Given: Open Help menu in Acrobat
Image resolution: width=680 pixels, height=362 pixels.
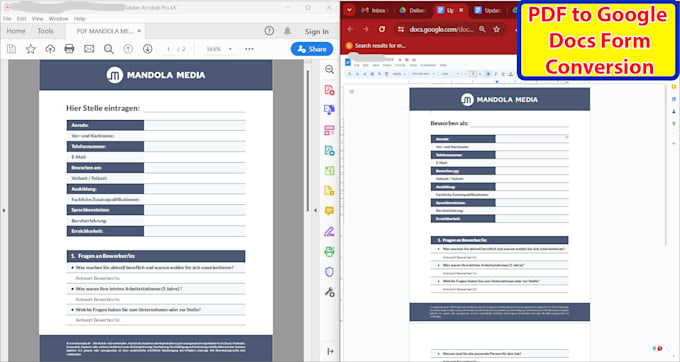Looking at the screenshot, I should pyautogui.click(x=79, y=19).
